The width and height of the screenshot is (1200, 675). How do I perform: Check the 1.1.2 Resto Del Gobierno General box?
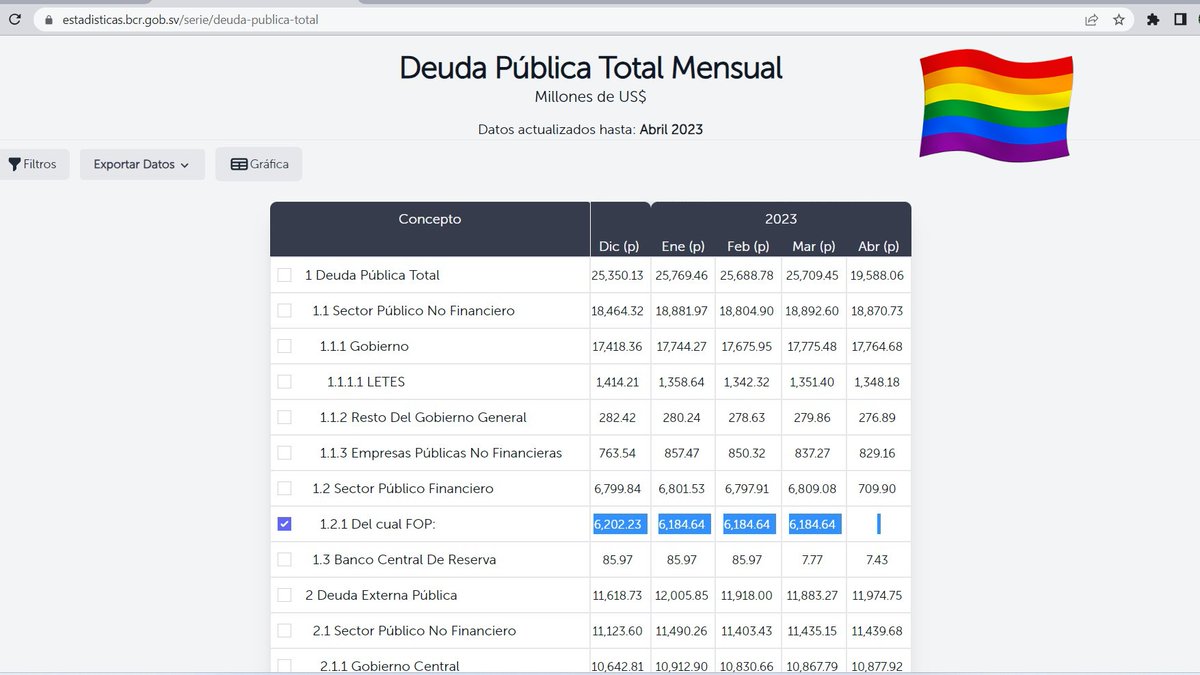click(285, 417)
